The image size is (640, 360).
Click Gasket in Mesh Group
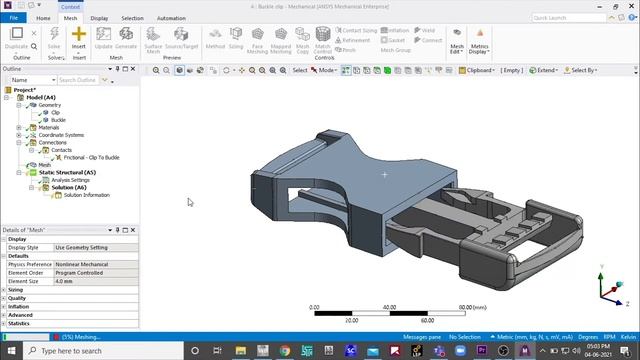393,40
